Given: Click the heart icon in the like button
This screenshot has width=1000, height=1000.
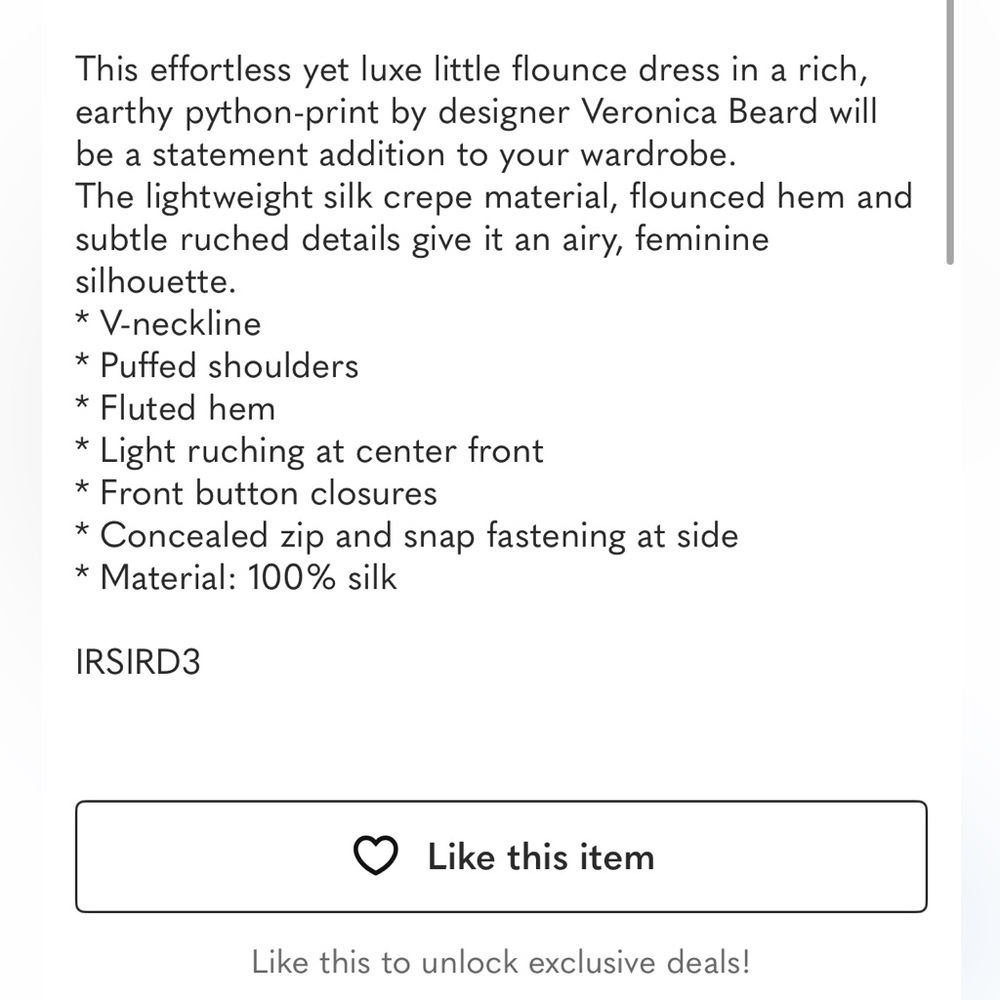Looking at the screenshot, I should (376, 856).
